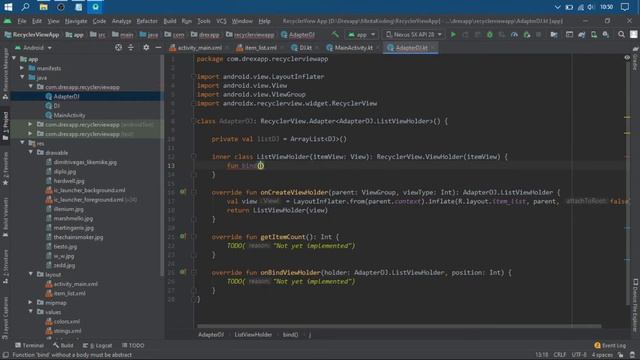Screen dimensions: 640x360
Task: Click the Attach Debugger to Android Process icon
Action: click(527, 35)
